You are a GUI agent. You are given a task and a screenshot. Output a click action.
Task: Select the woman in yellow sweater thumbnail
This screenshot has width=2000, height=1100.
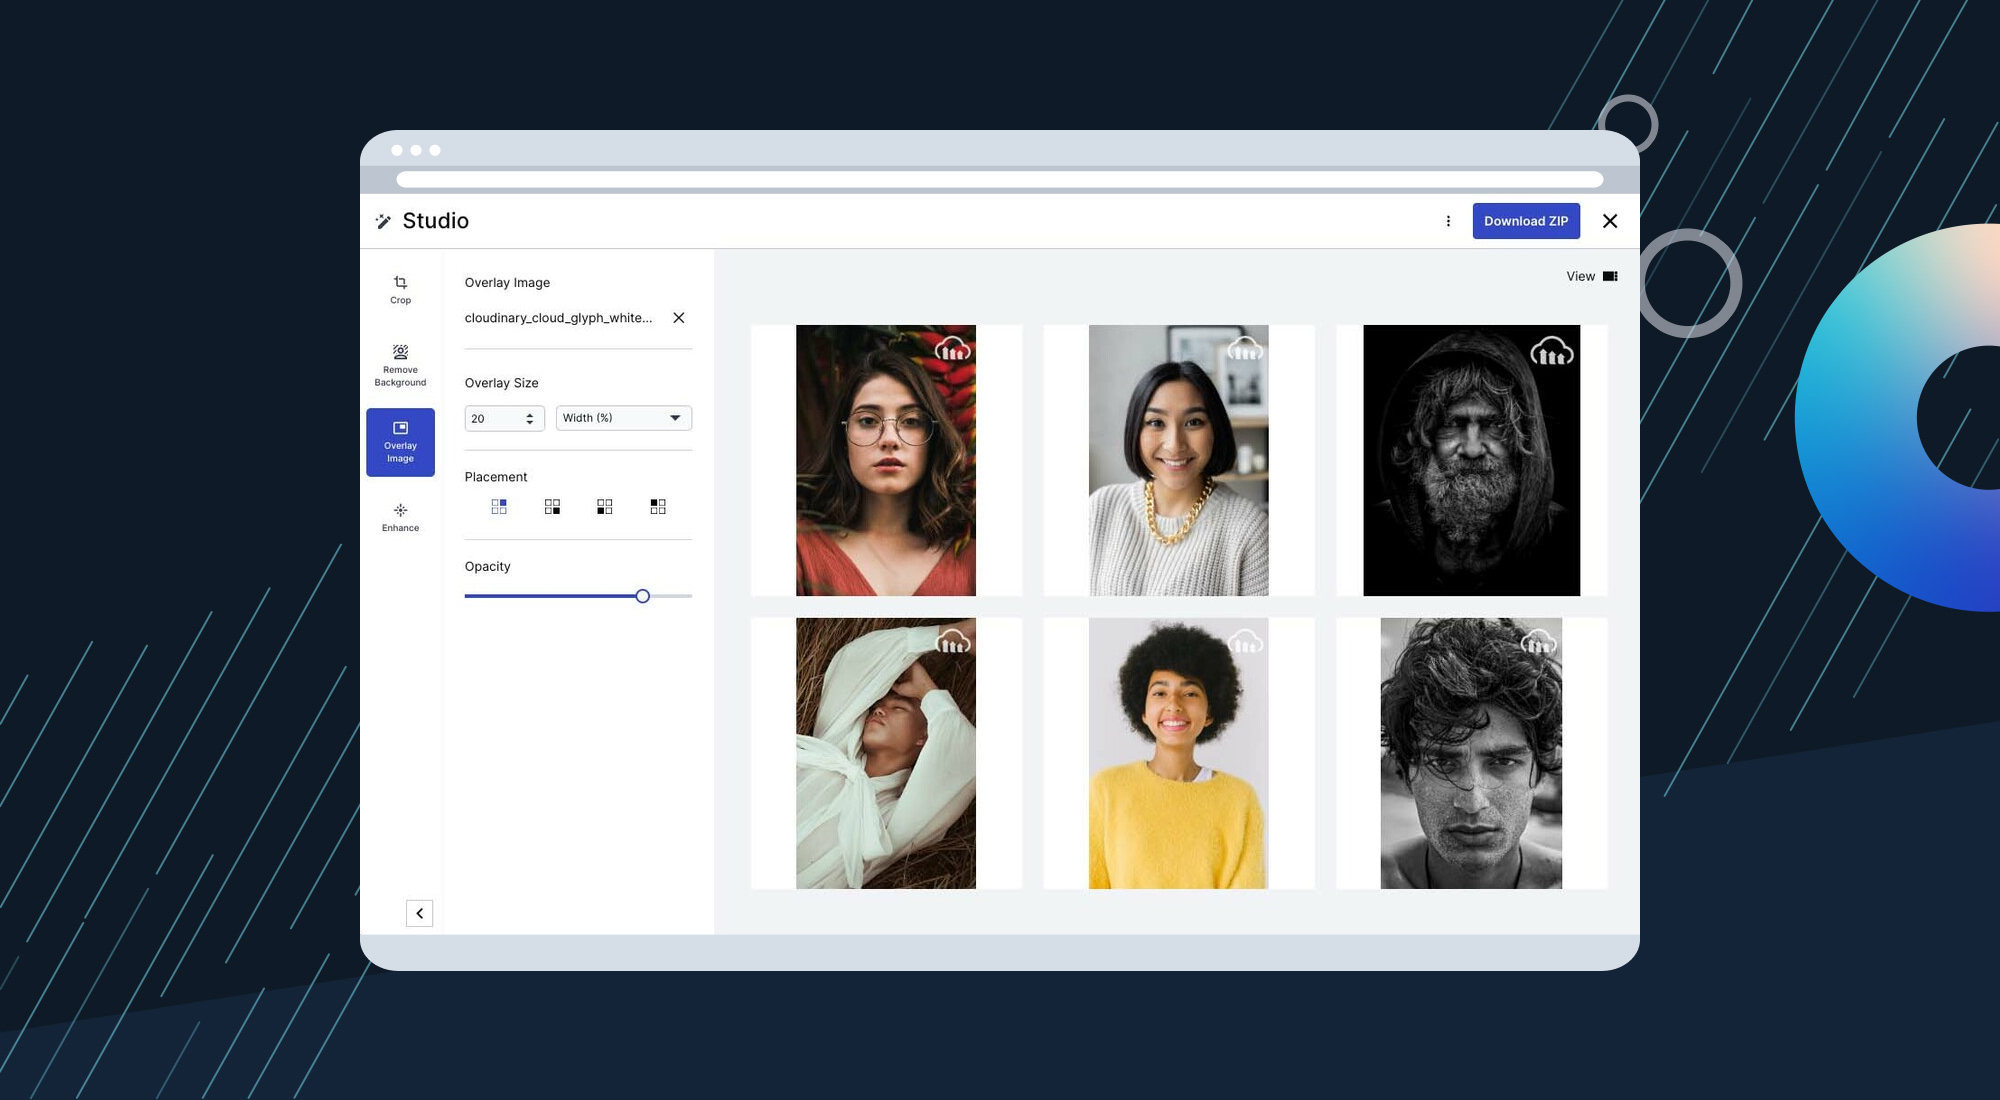[x=1178, y=753]
